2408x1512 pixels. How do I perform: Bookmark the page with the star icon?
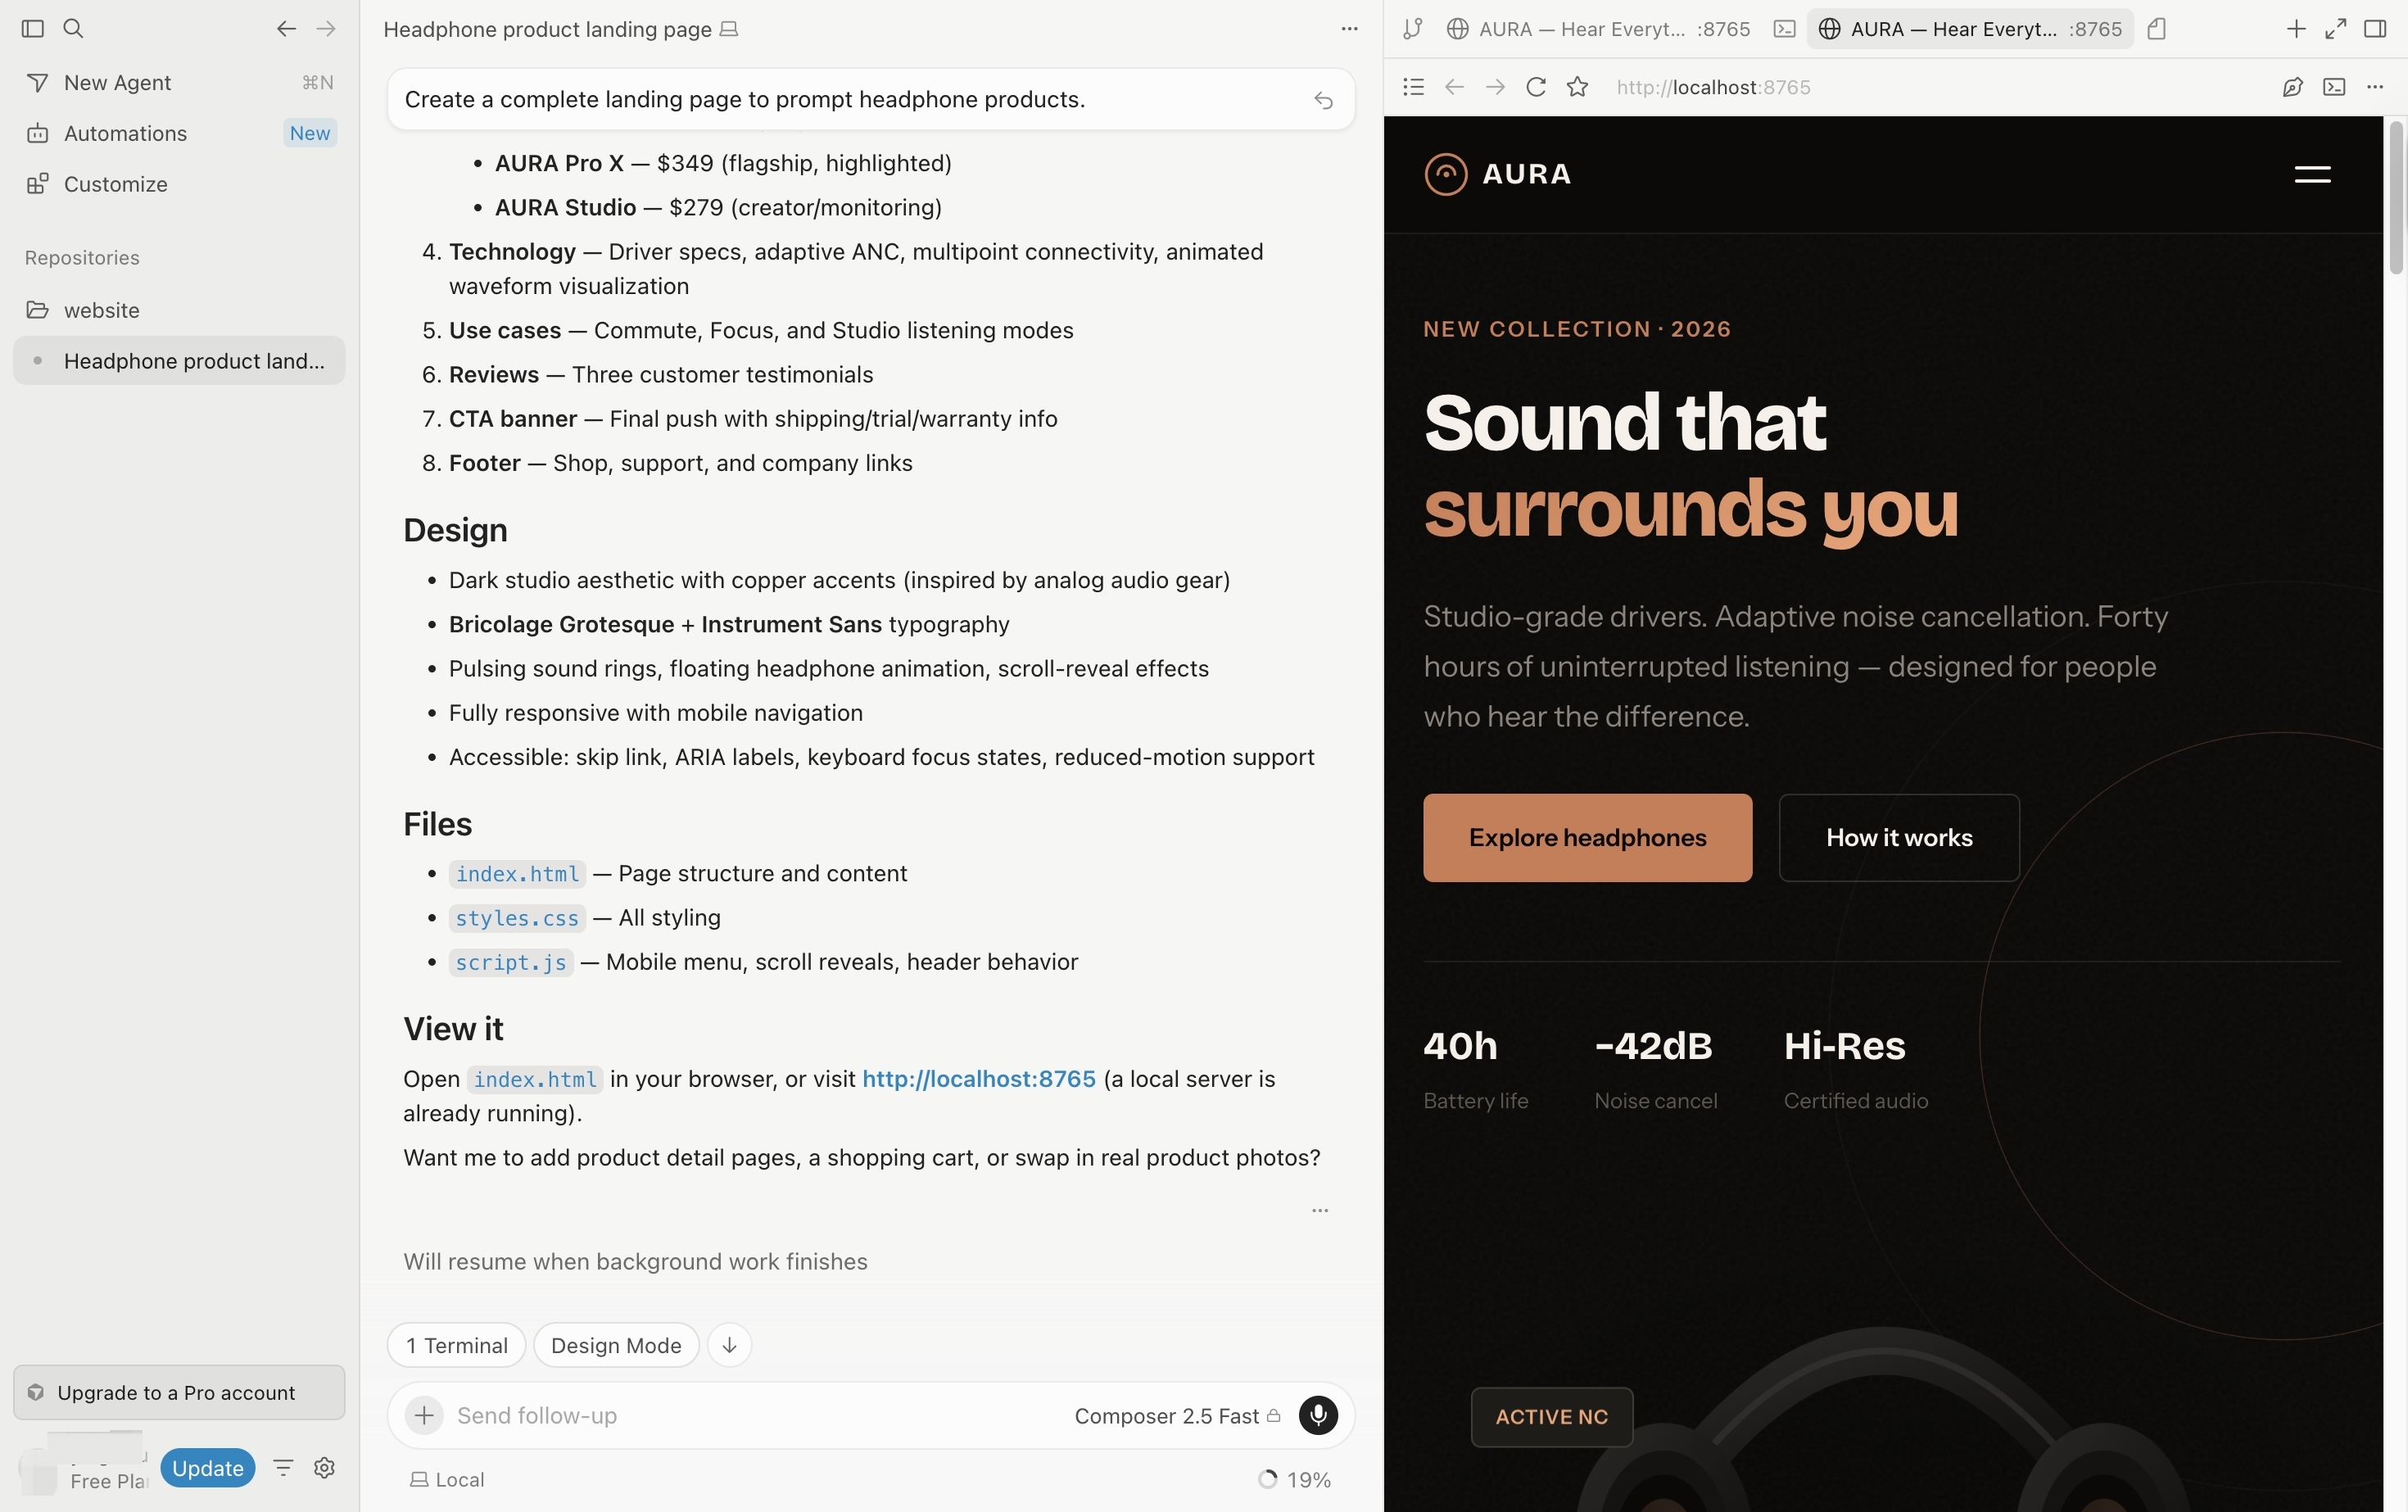pos(1577,87)
